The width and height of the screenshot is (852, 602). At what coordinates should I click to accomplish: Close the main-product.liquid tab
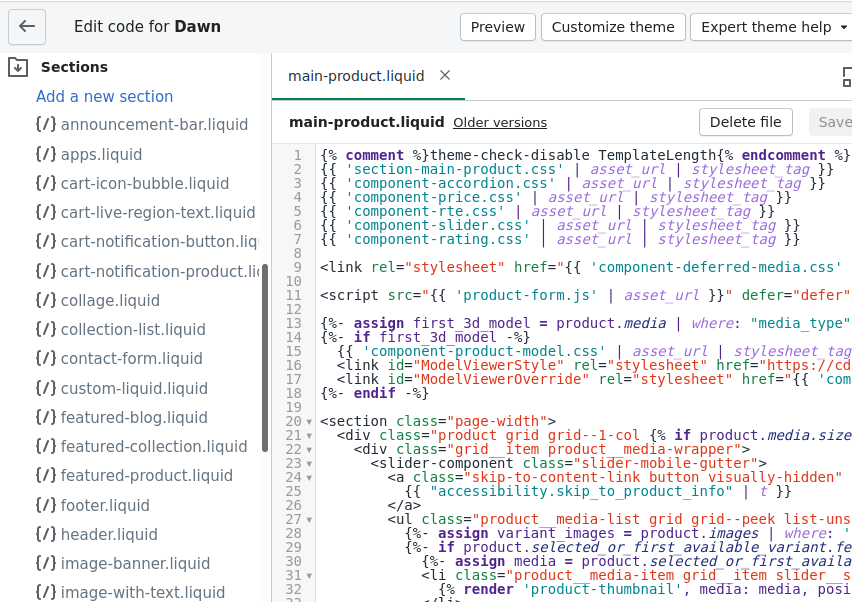pos(445,75)
